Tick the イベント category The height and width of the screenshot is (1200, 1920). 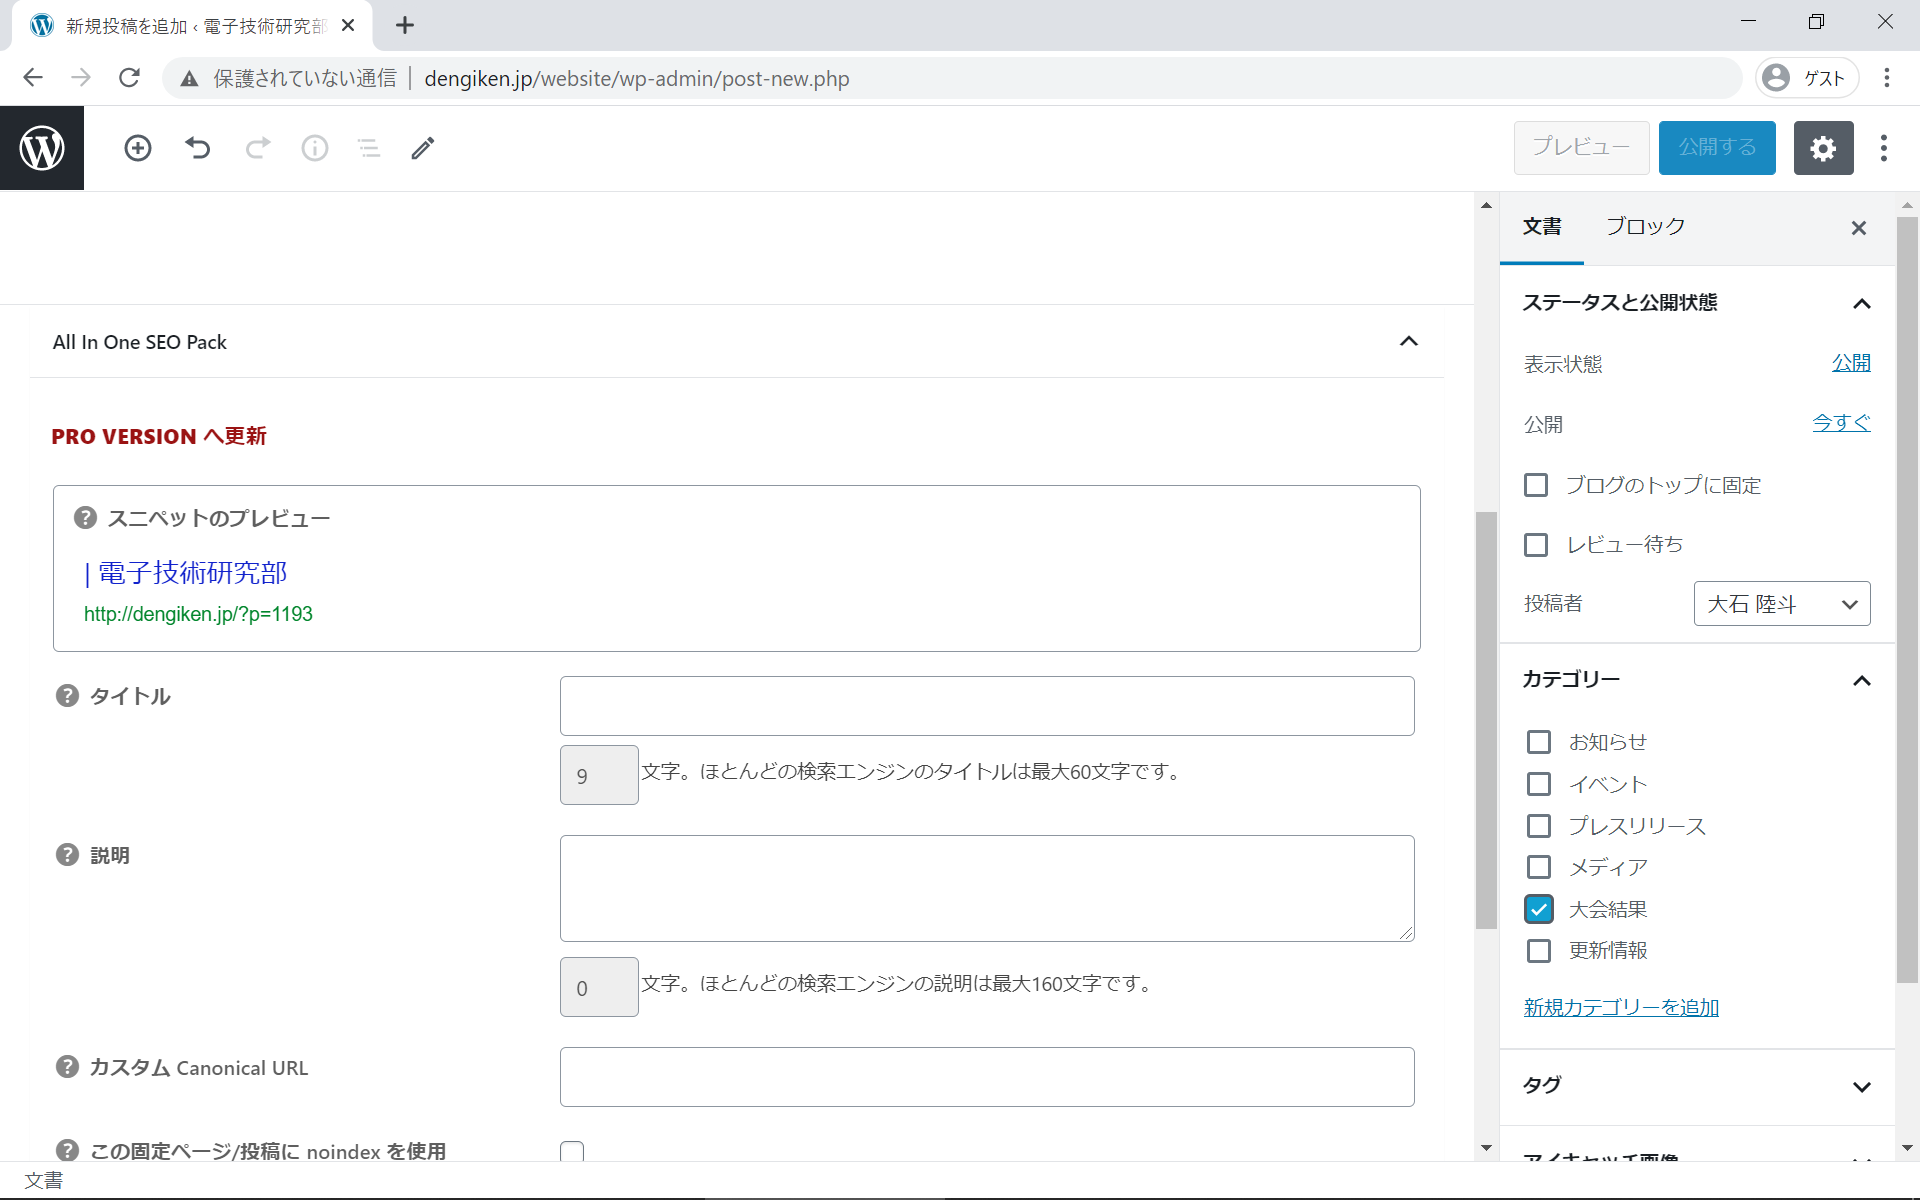click(x=1539, y=784)
